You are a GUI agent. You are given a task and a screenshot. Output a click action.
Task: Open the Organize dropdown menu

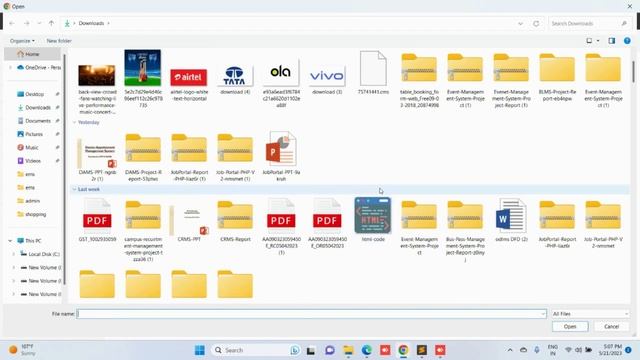22,41
